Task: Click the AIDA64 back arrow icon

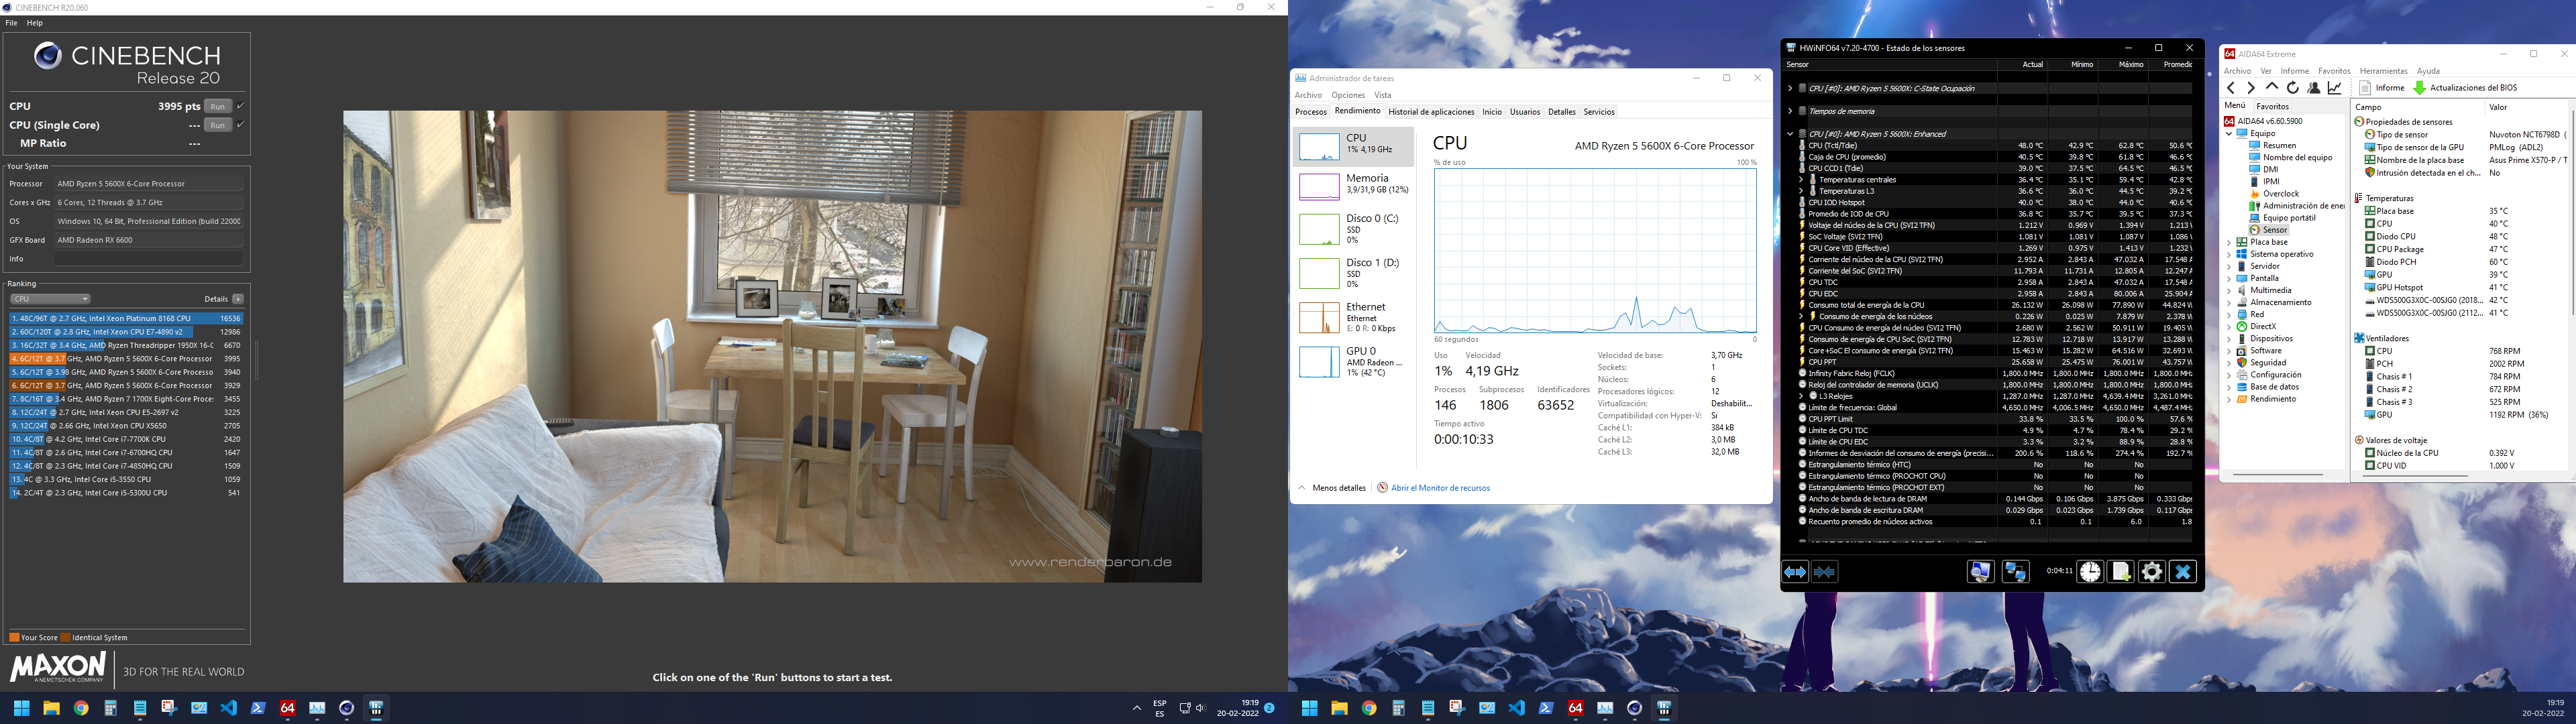Action: (x=2231, y=88)
